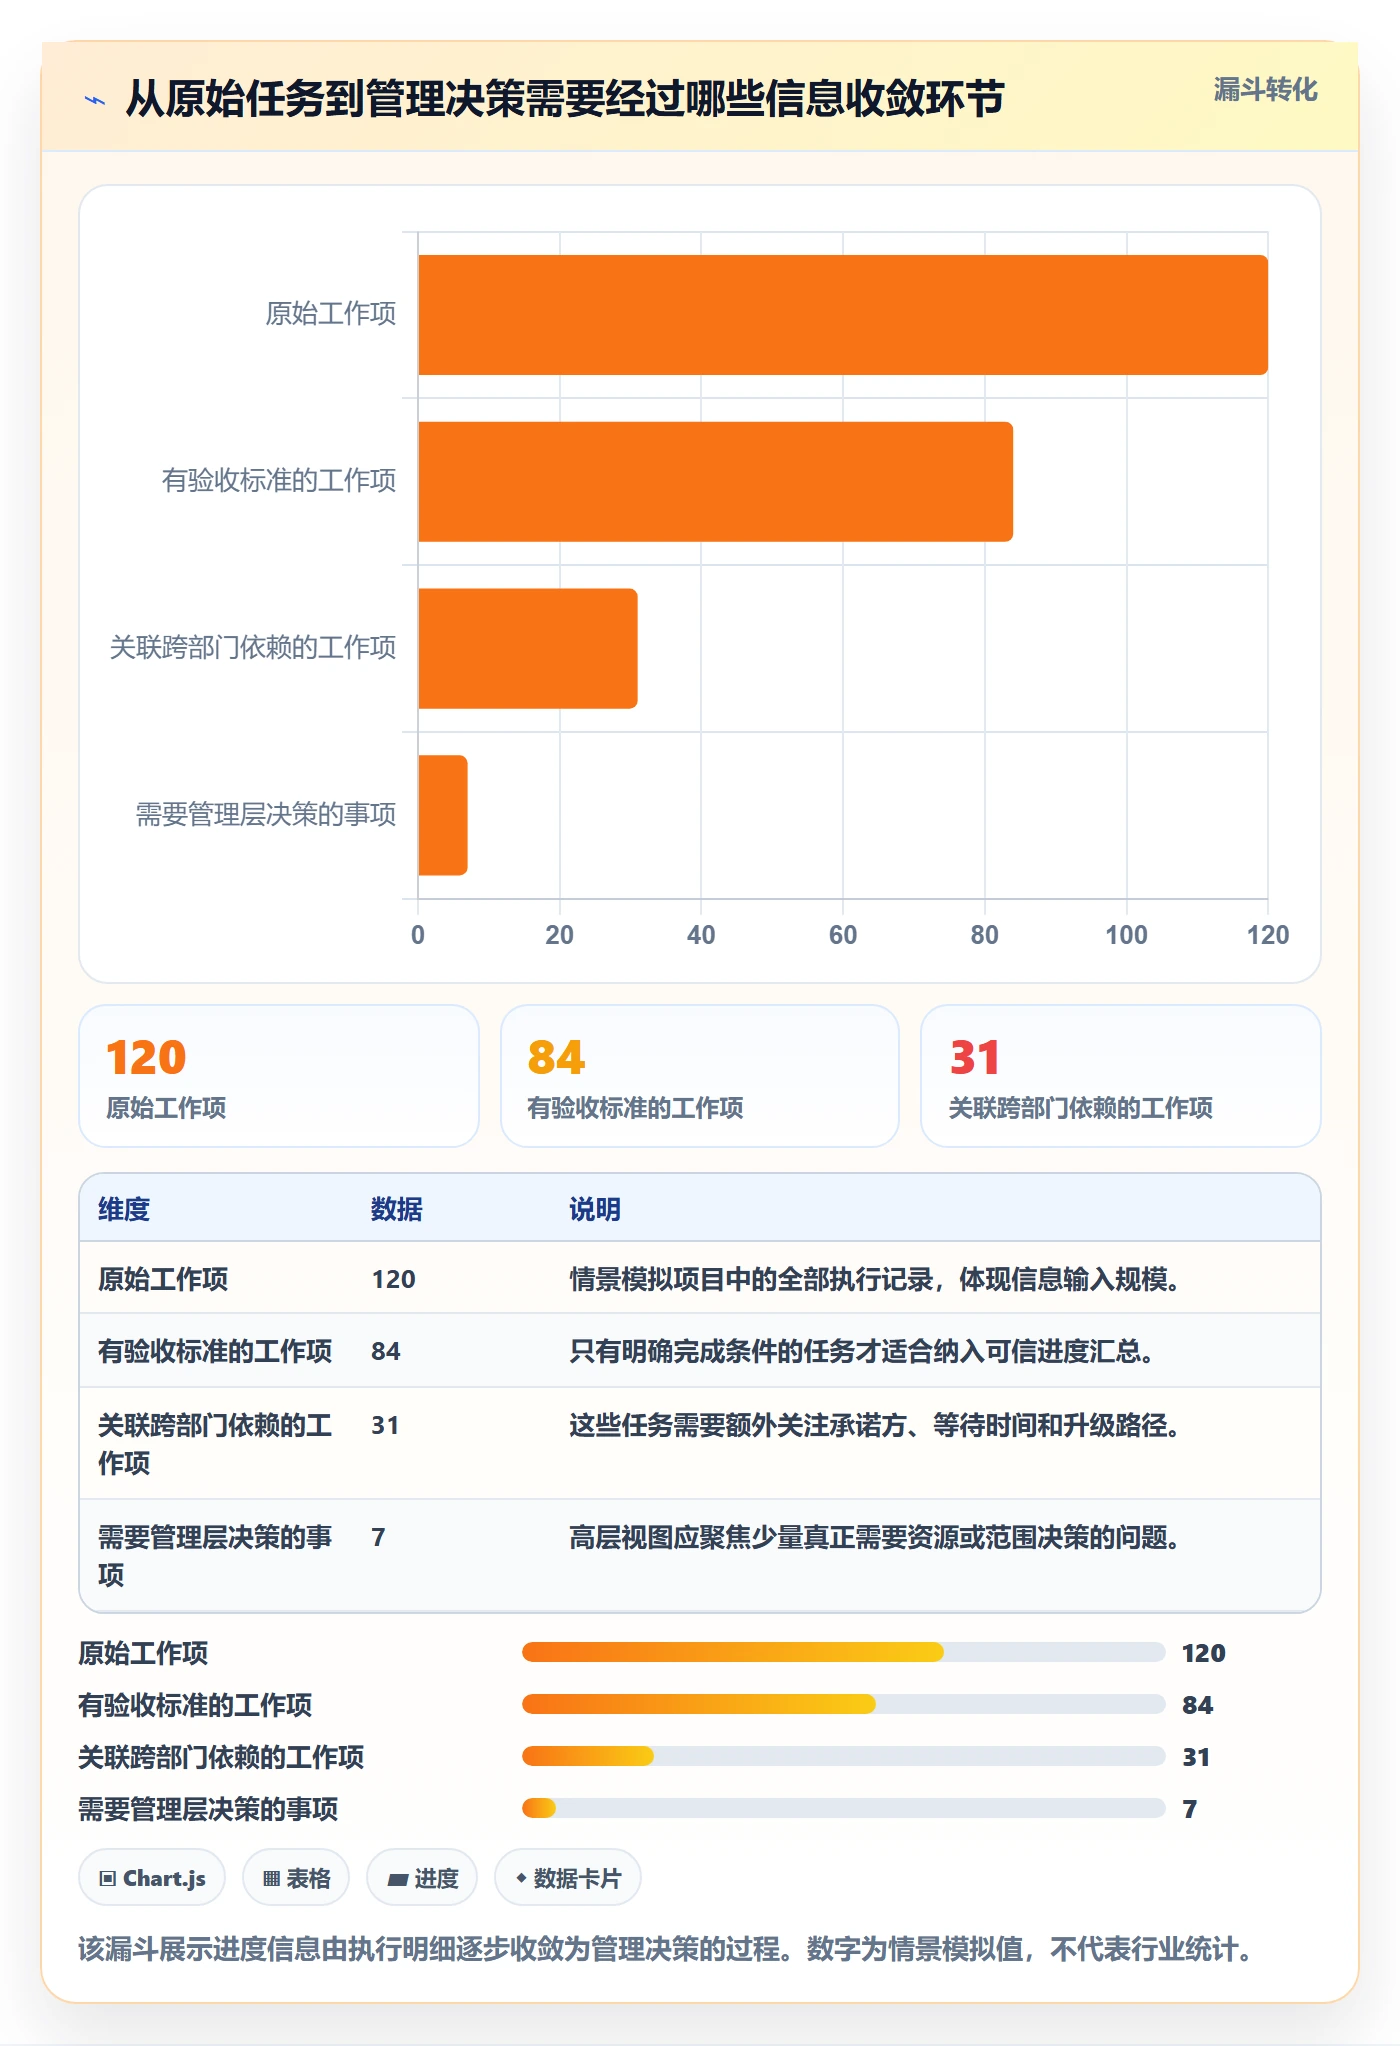Image resolution: width=1400 pixels, height=2046 pixels.
Task: Select the 84 有验收标准的工作项 data card
Action: coord(700,1076)
